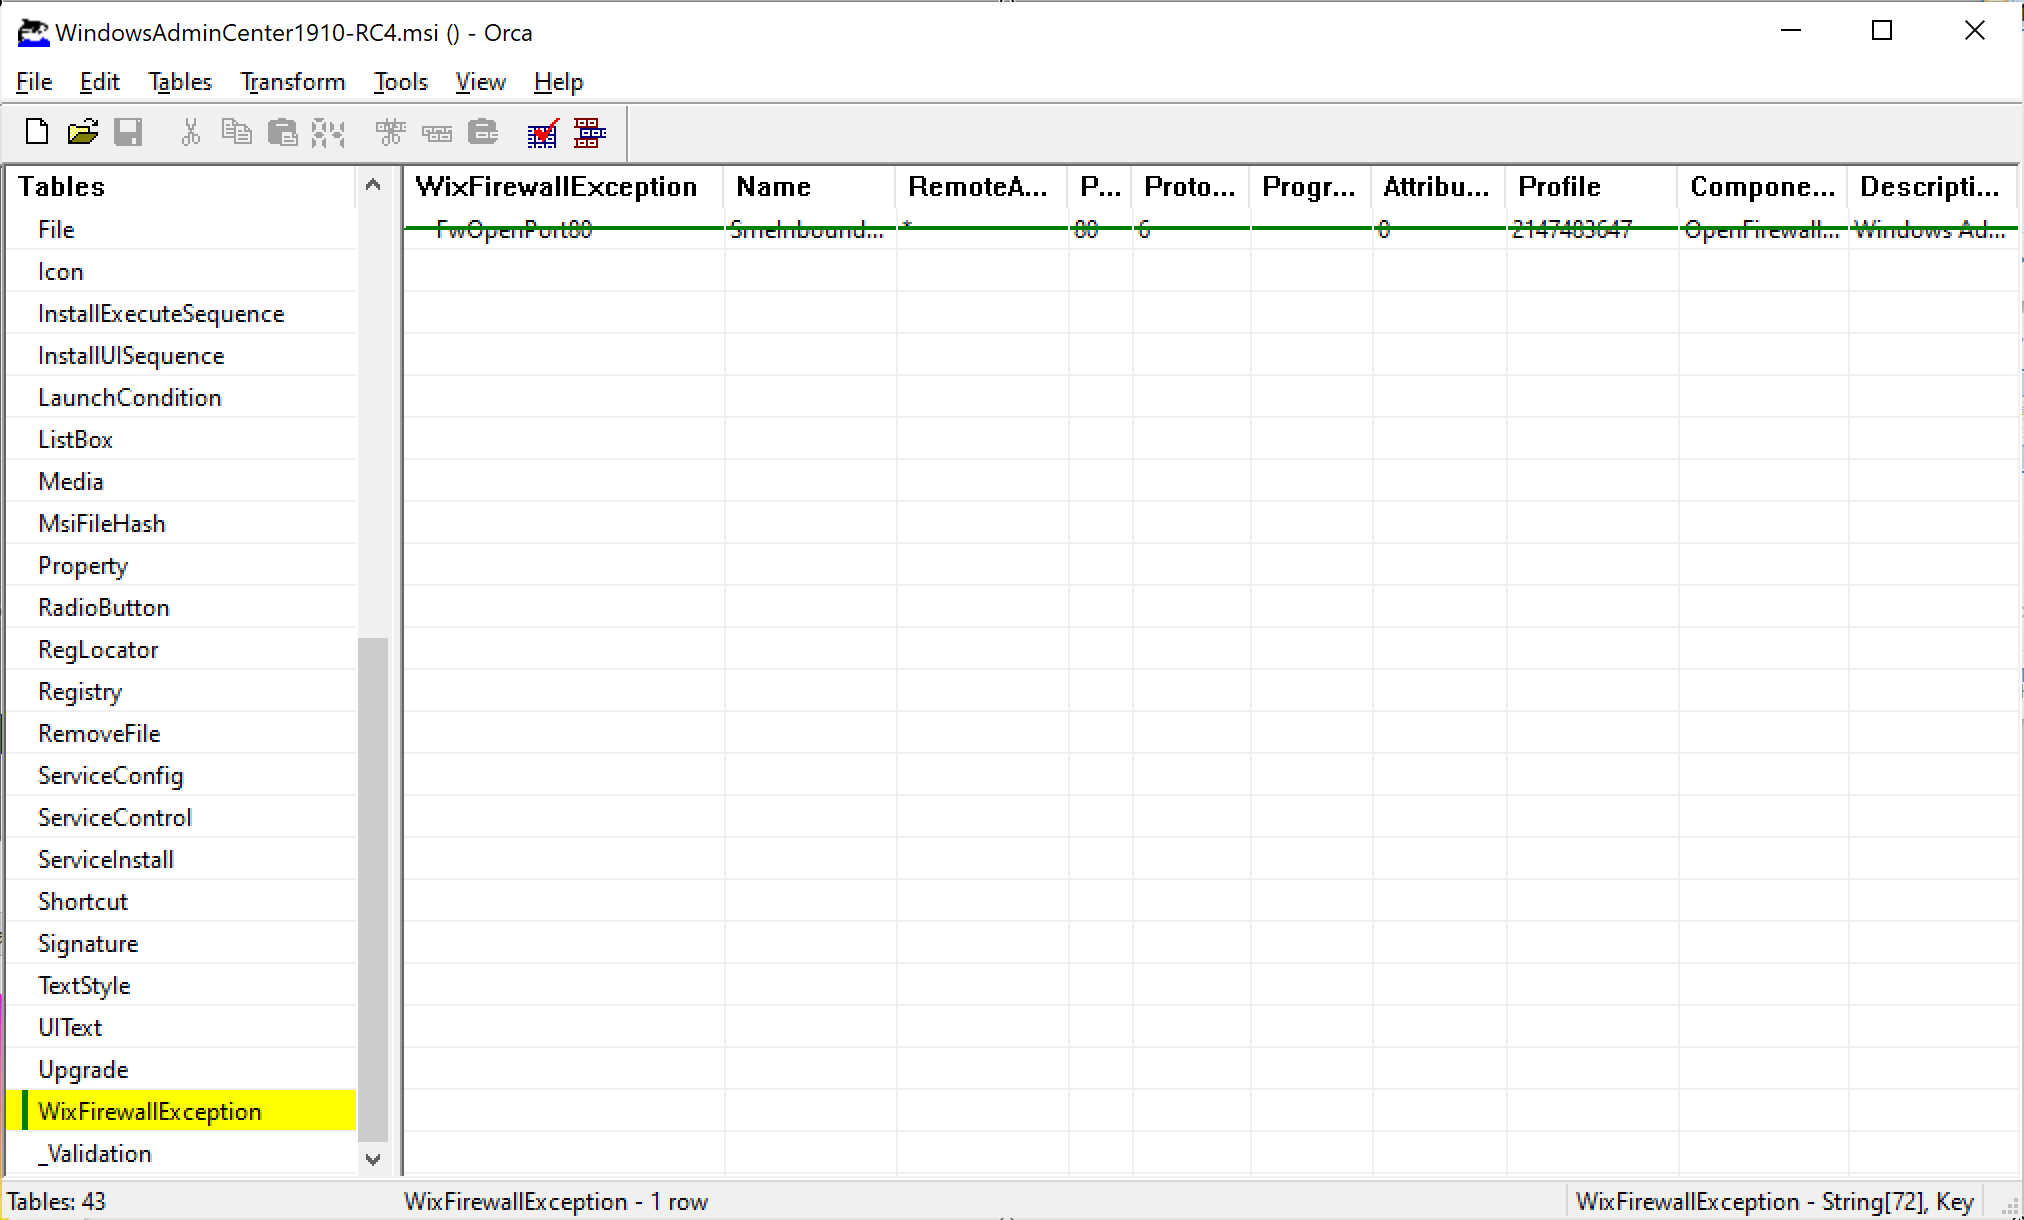Screen dimensions: 2024x1220
Task: Select the InstallExecuteSequence table
Action: tap(182, 313)
